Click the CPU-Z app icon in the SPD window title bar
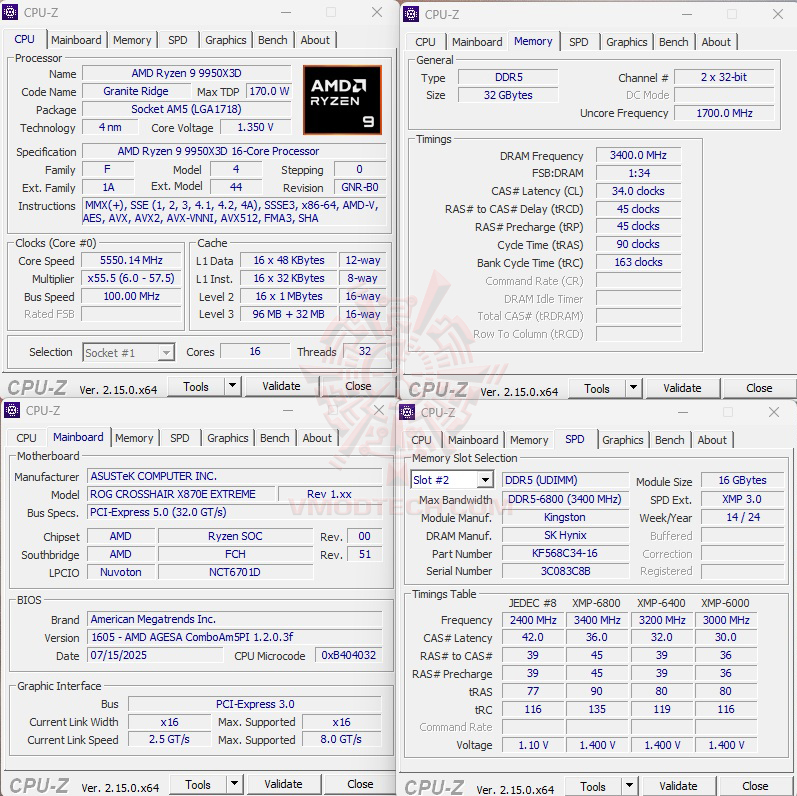 point(407,412)
